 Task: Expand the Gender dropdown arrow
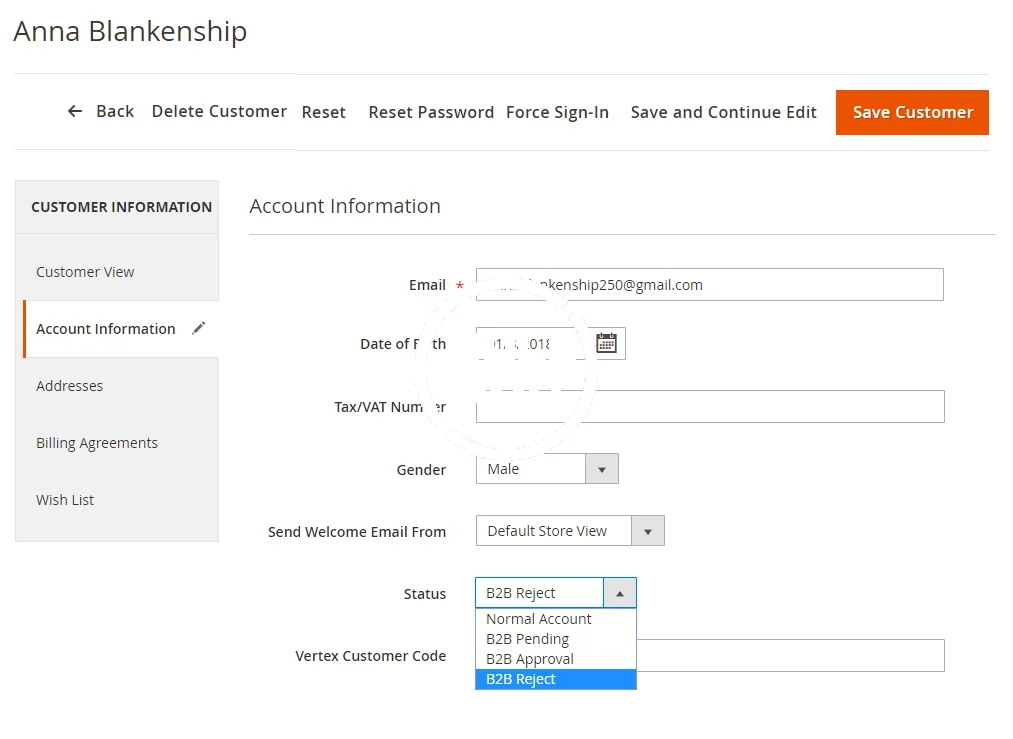click(601, 469)
